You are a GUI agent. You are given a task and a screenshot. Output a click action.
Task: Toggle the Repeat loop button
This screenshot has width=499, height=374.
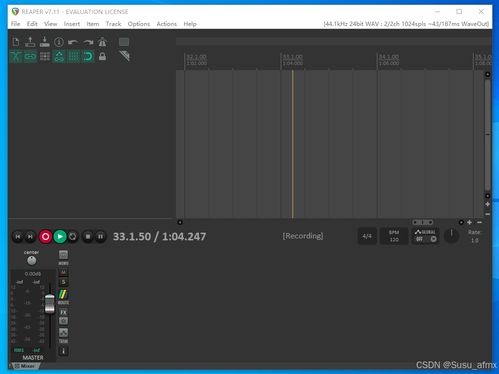(73, 237)
